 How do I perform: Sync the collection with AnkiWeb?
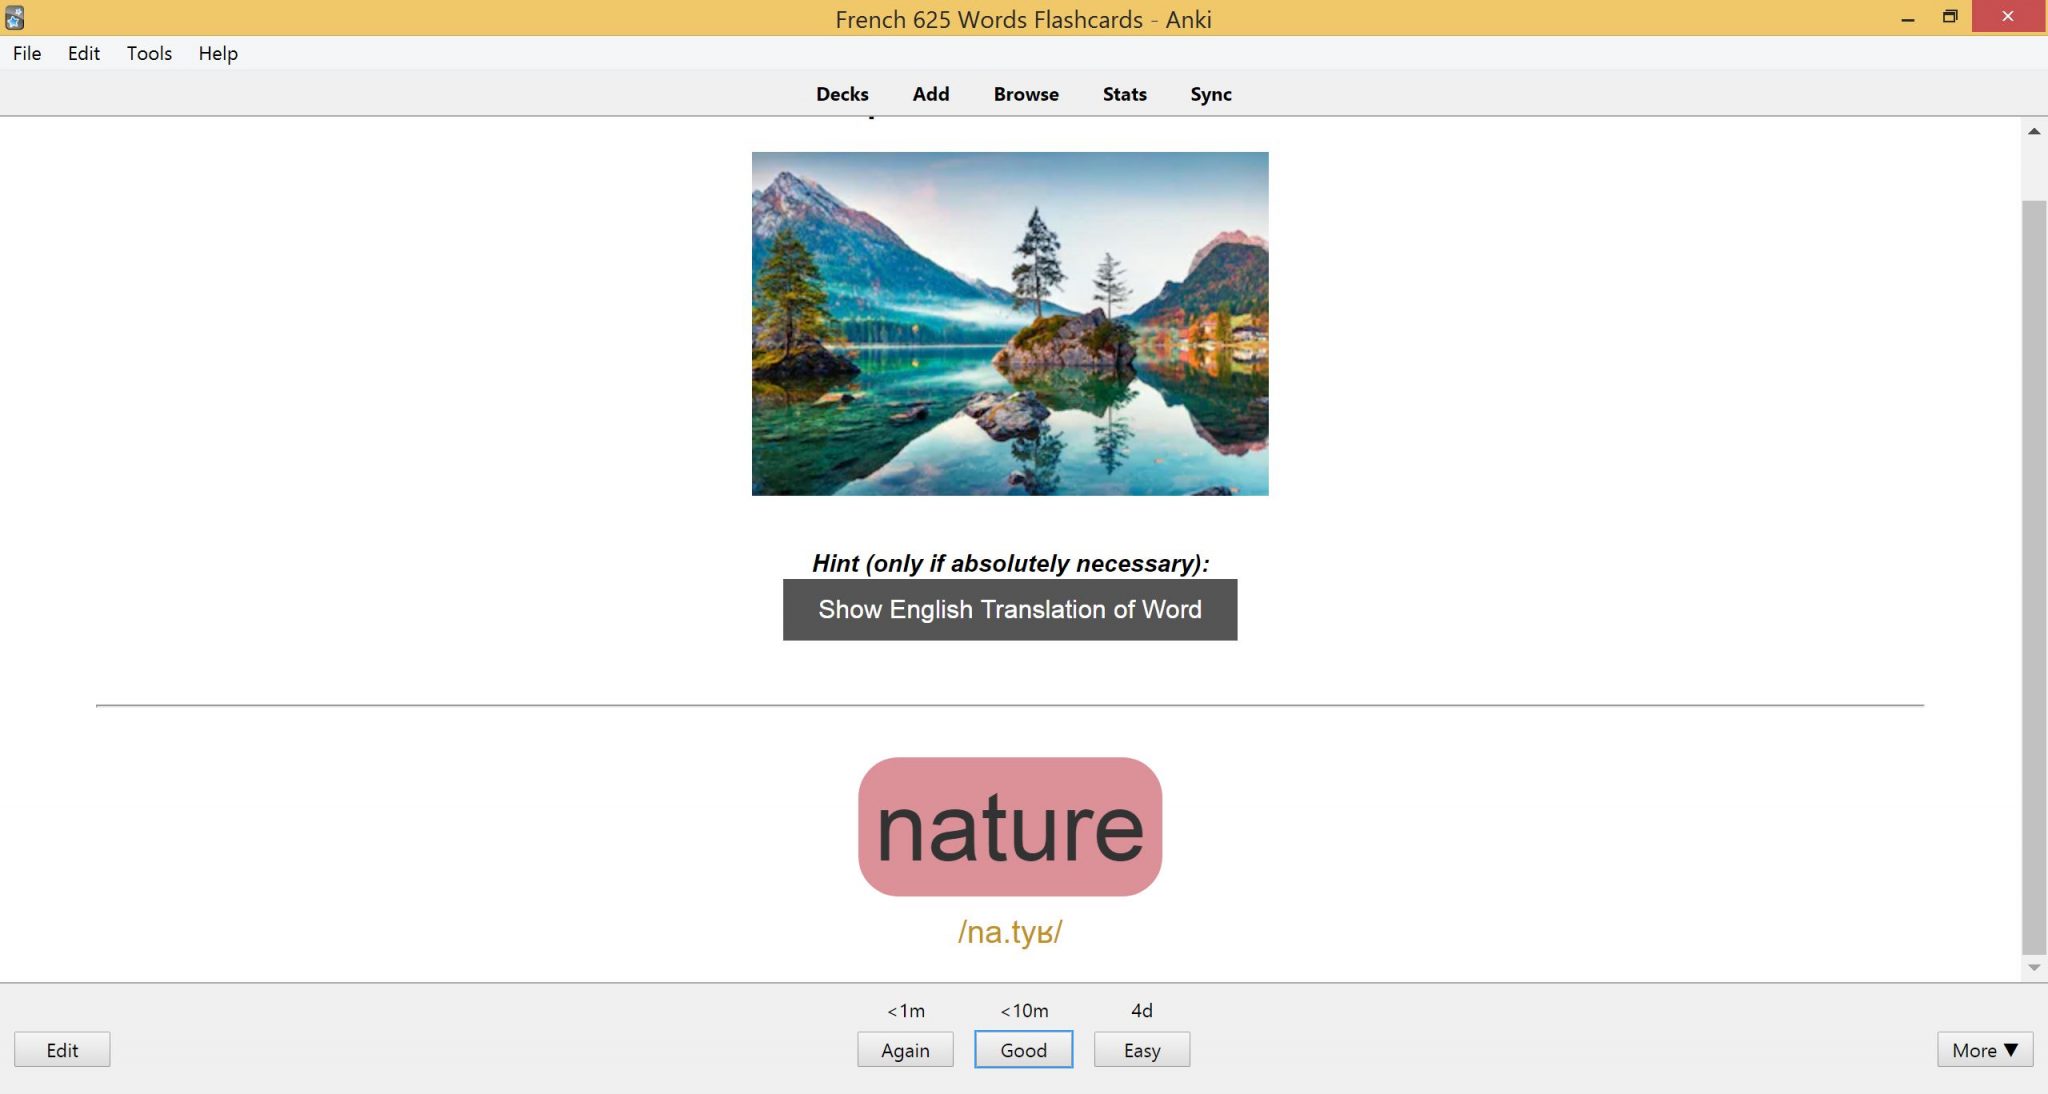[1210, 93]
